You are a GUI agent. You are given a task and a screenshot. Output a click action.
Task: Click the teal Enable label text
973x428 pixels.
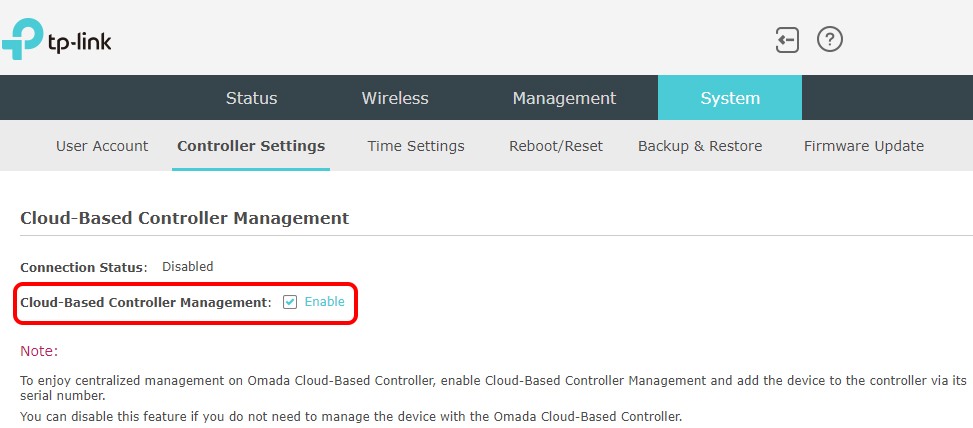click(x=325, y=301)
